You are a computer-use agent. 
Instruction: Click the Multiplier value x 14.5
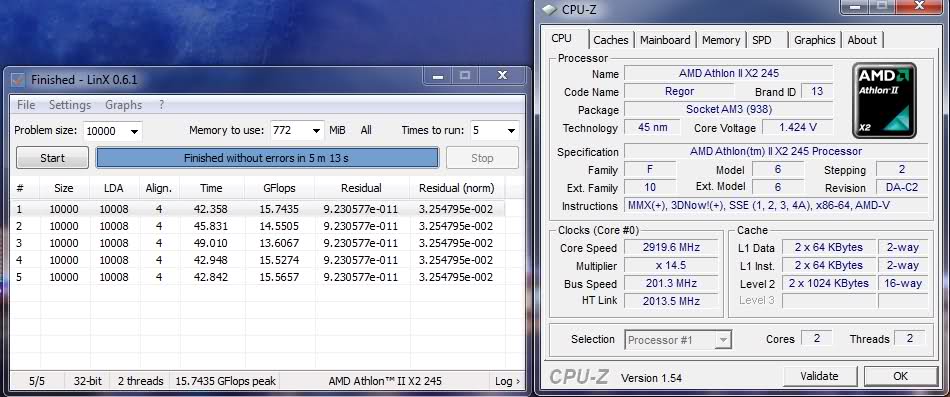(671, 265)
